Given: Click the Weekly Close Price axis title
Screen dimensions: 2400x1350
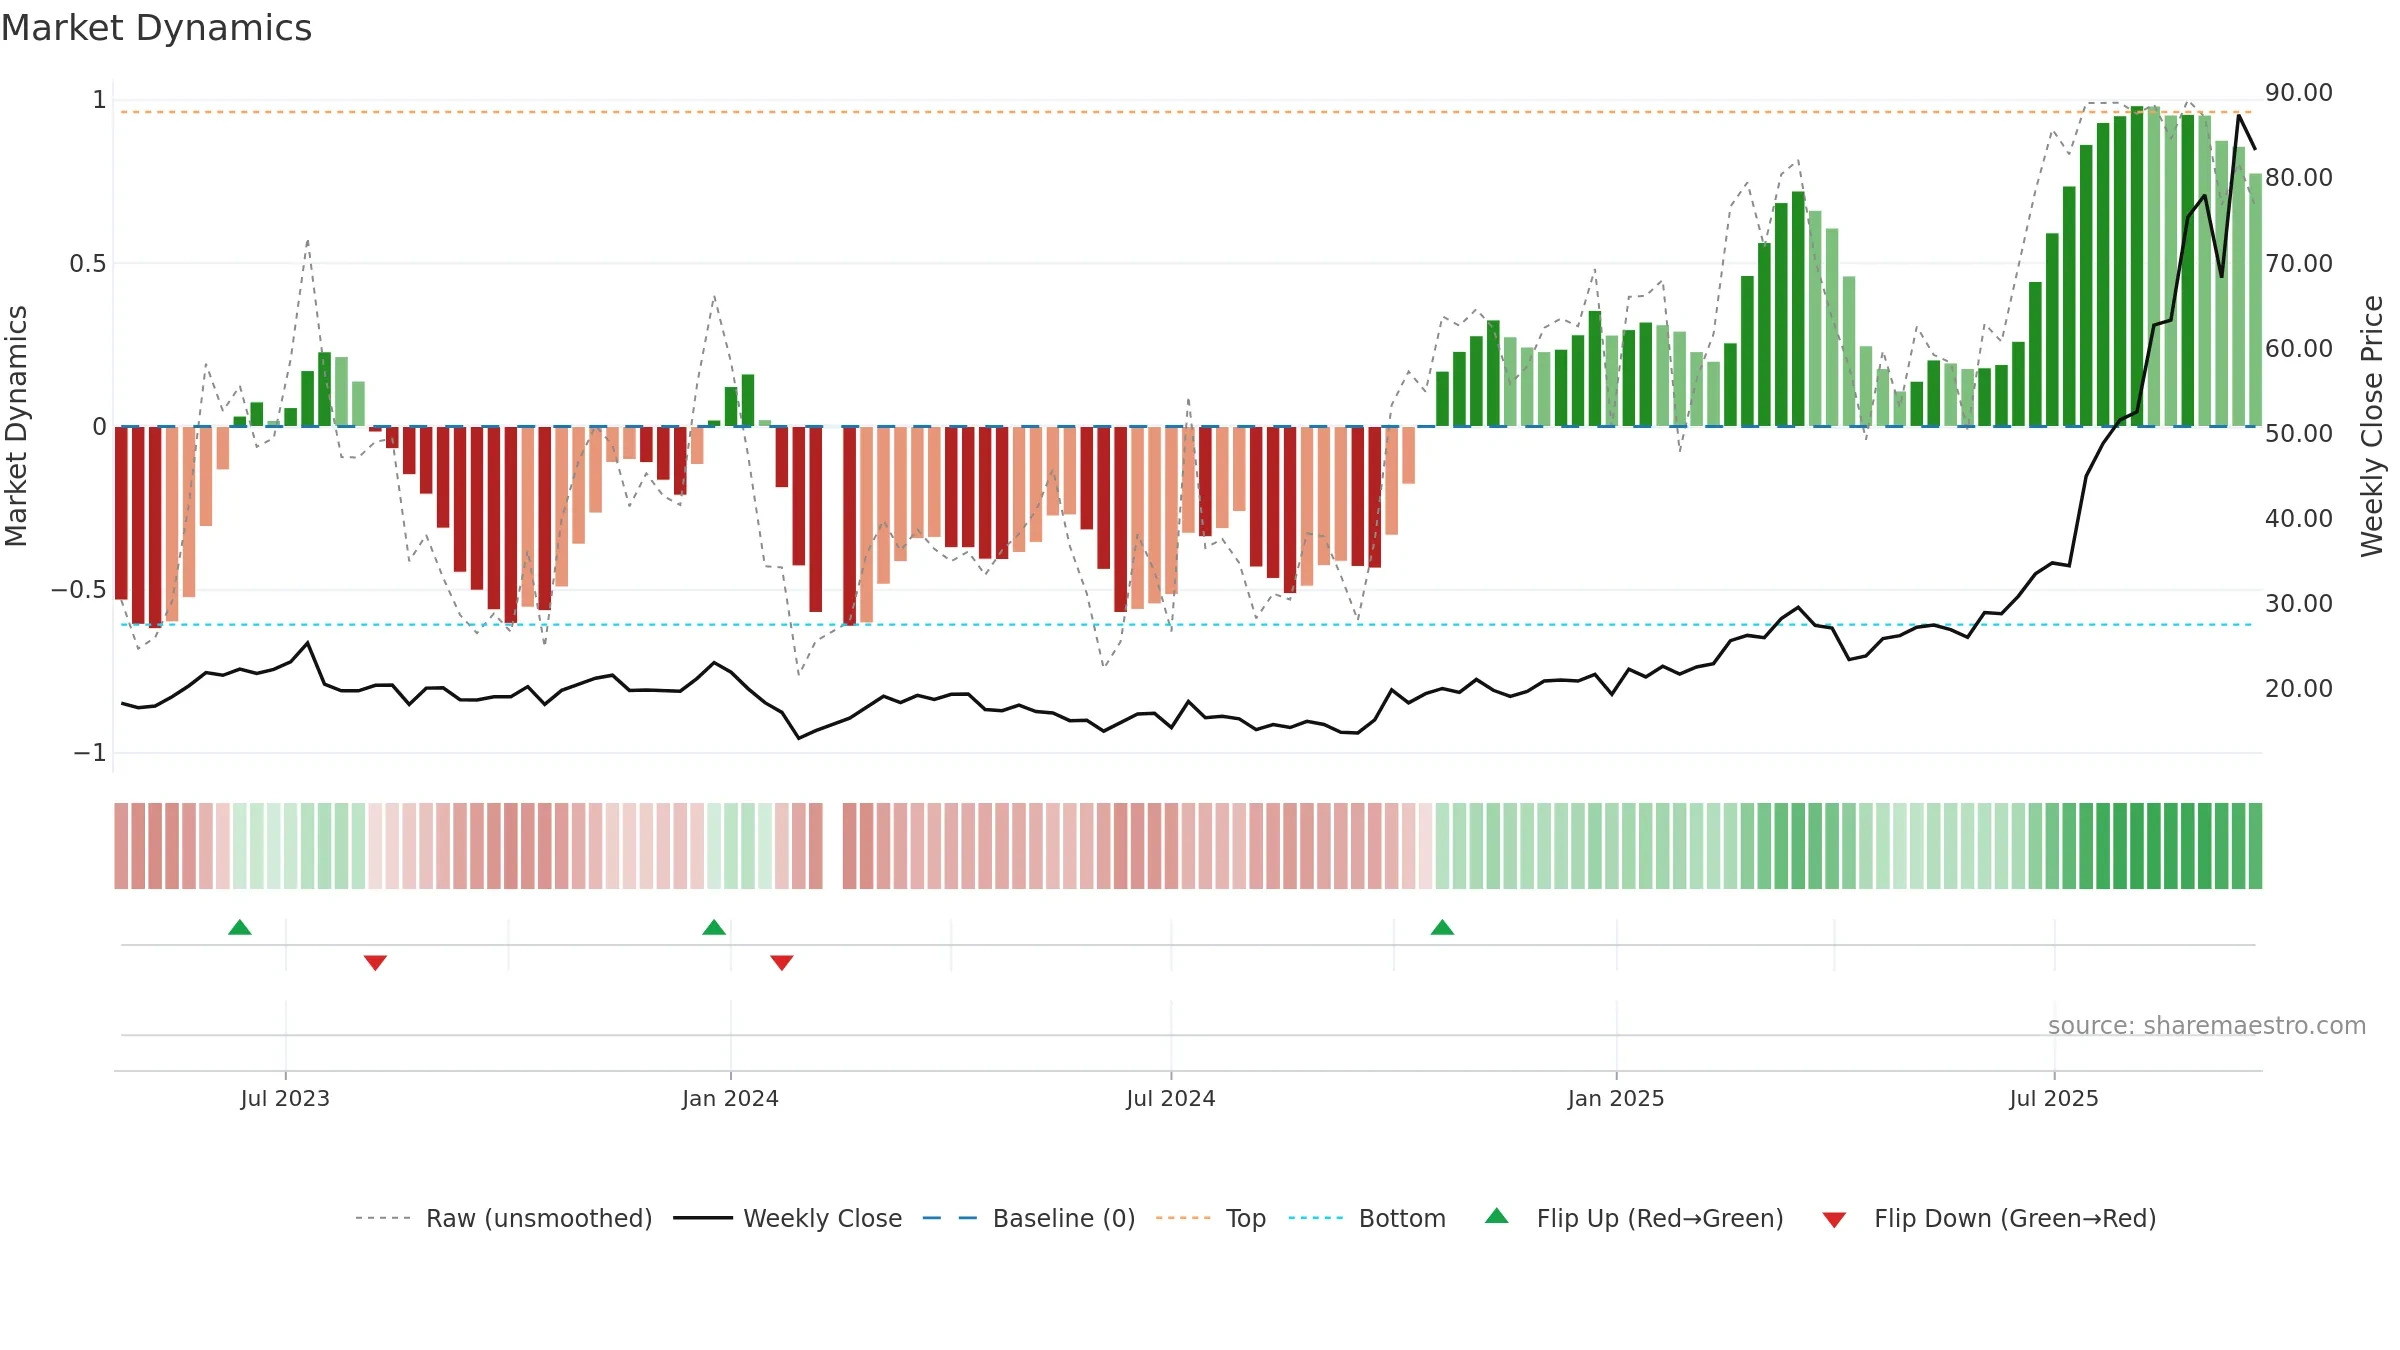Looking at the screenshot, I should coord(2372,426).
